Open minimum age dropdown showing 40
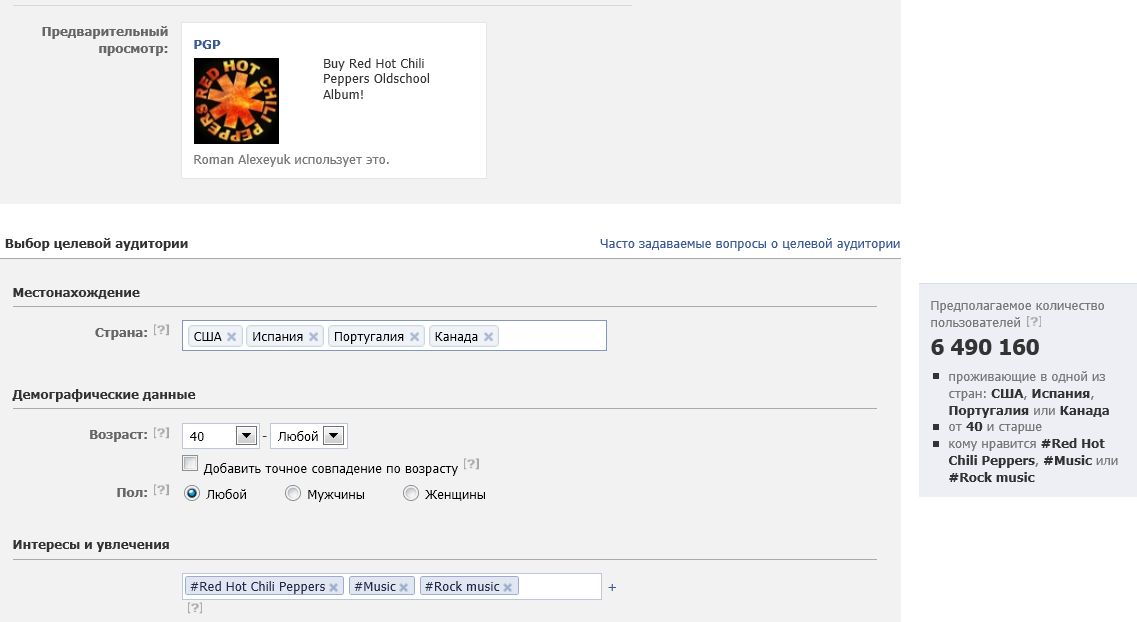1137x622 pixels. [x=220, y=436]
